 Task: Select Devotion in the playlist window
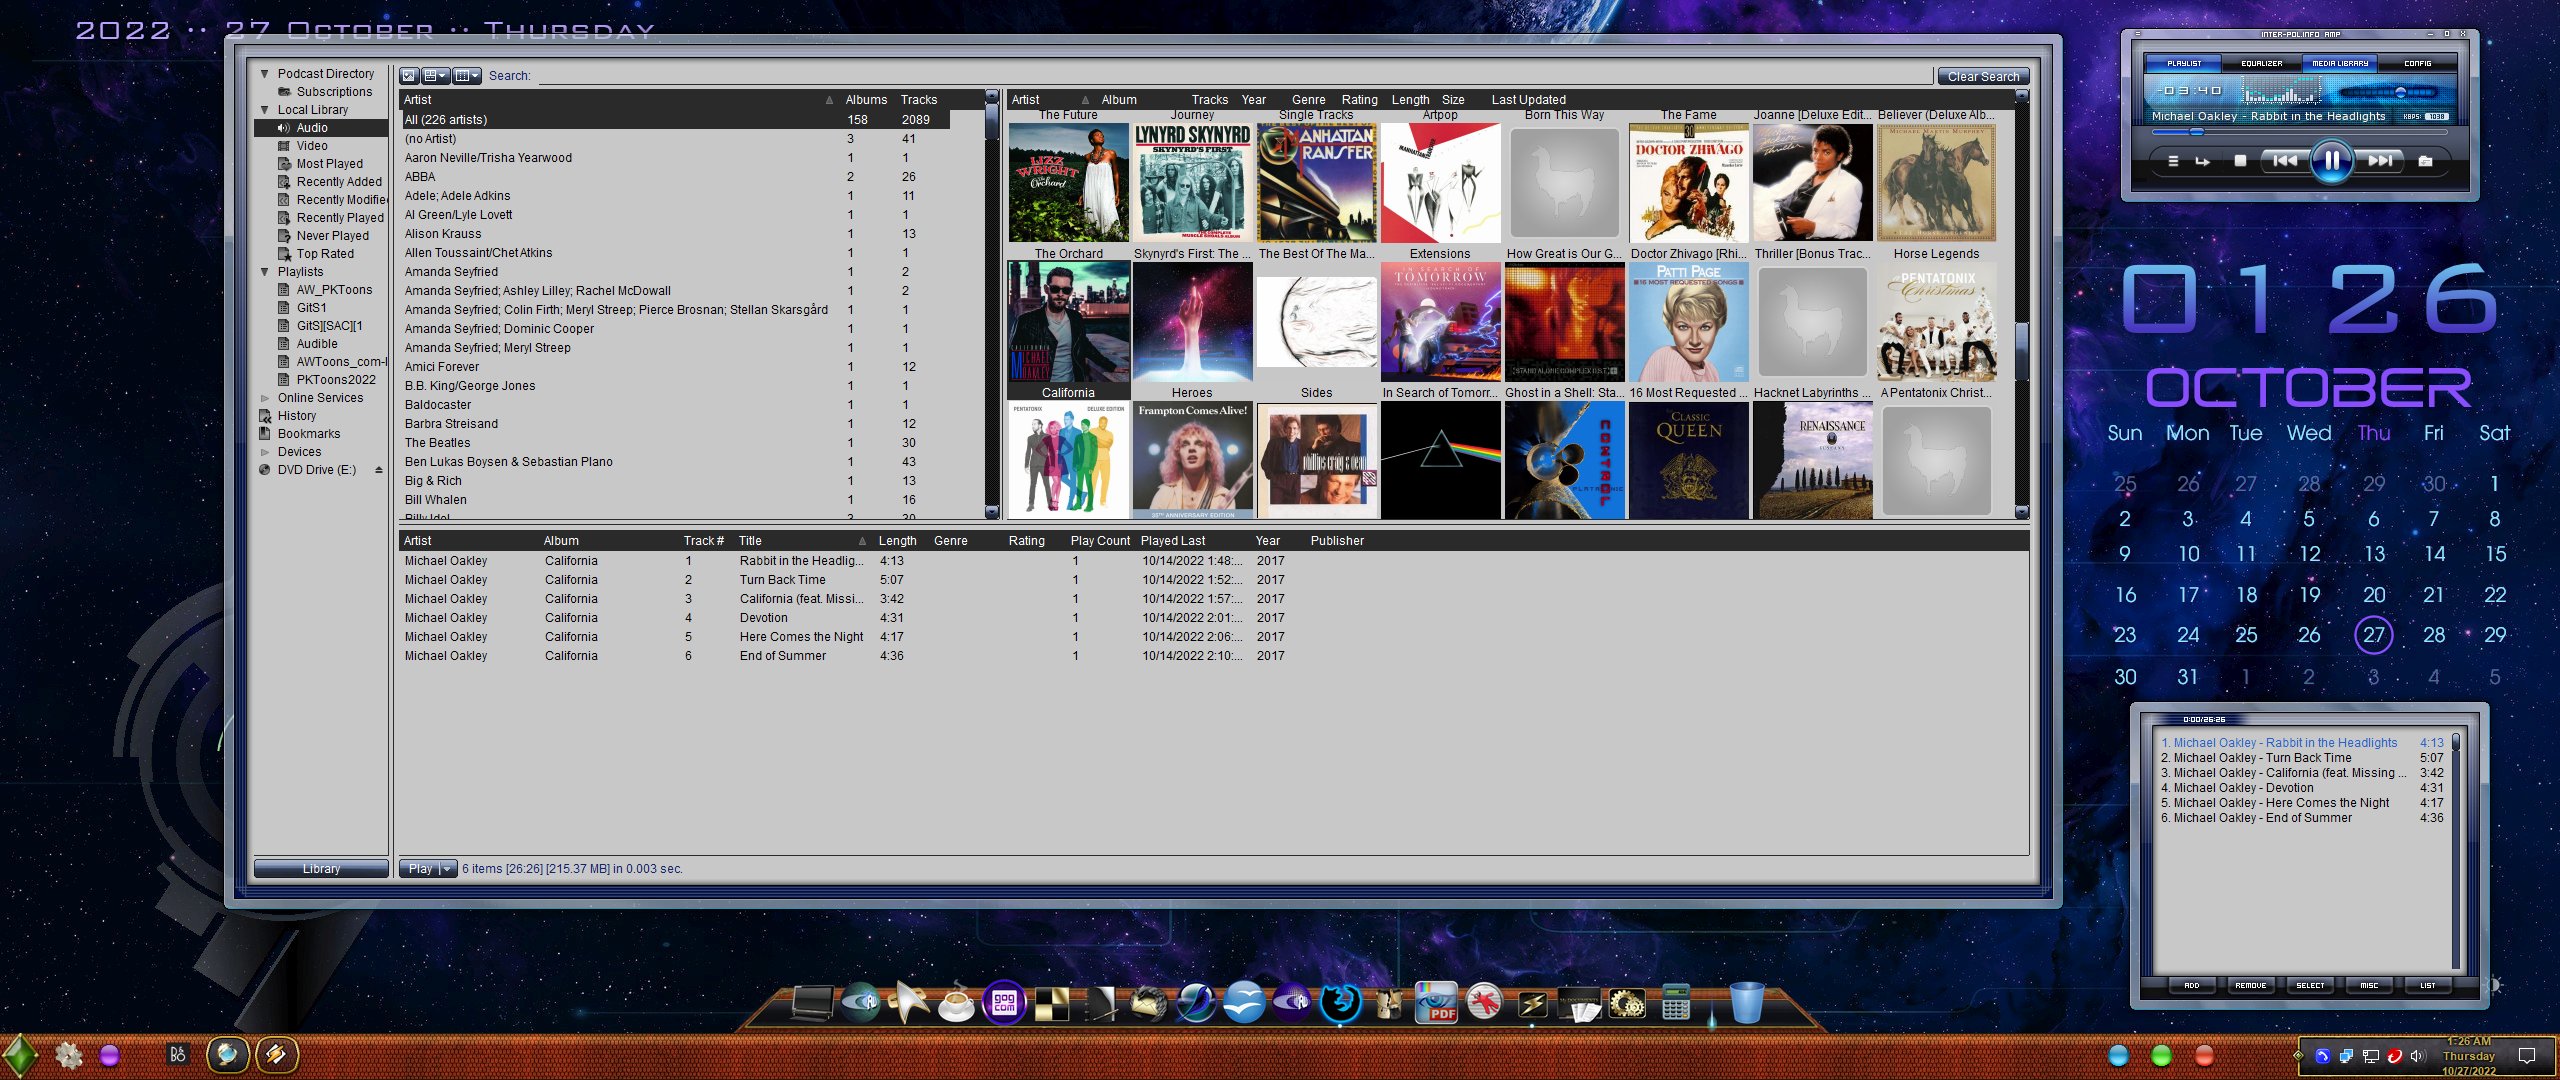[x=2301, y=787]
